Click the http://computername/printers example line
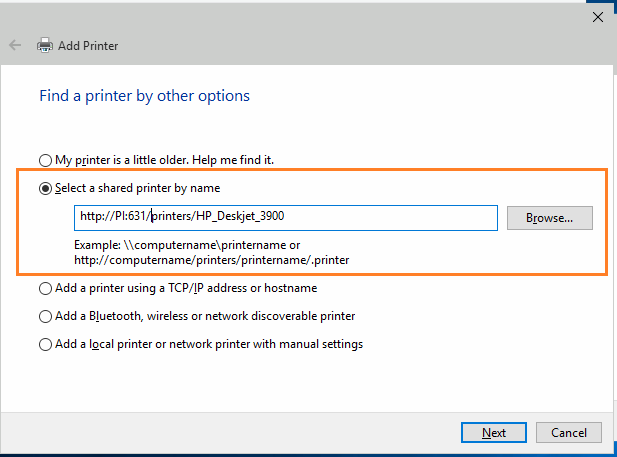 pos(212,260)
